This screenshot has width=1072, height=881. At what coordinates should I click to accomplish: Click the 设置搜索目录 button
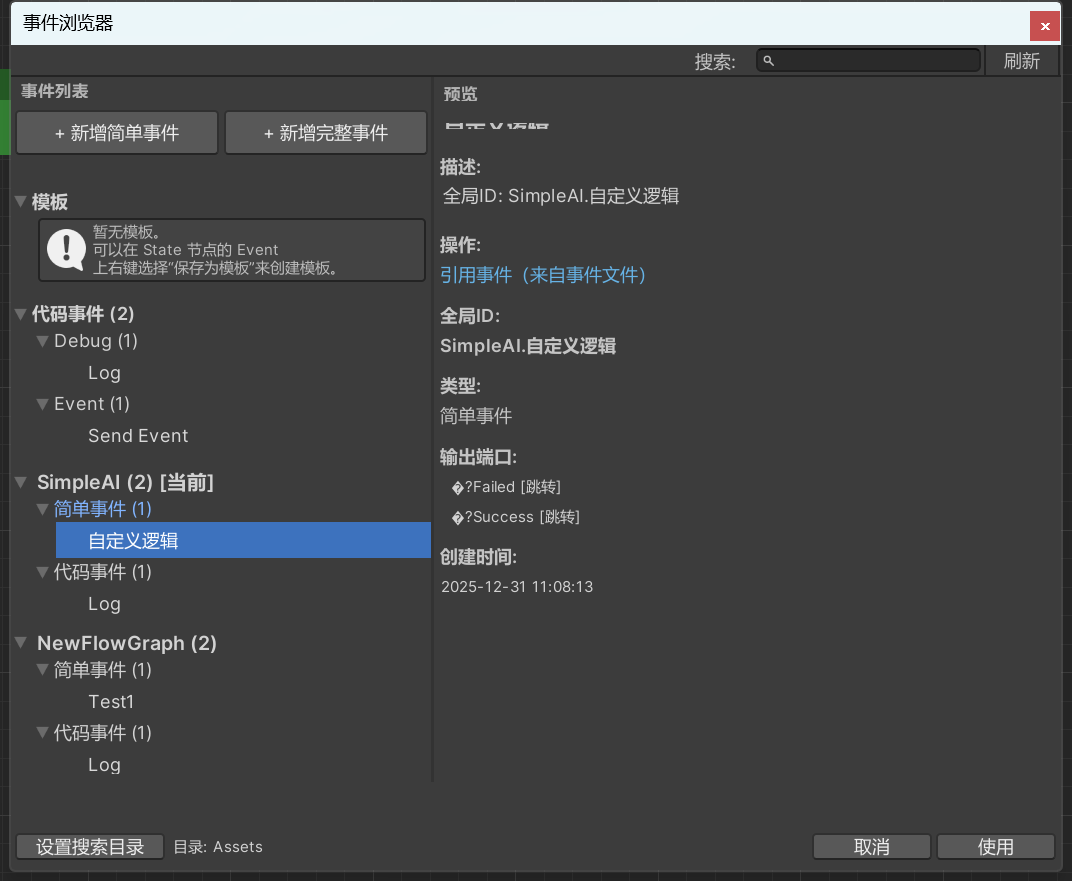[x=90, y=847]
